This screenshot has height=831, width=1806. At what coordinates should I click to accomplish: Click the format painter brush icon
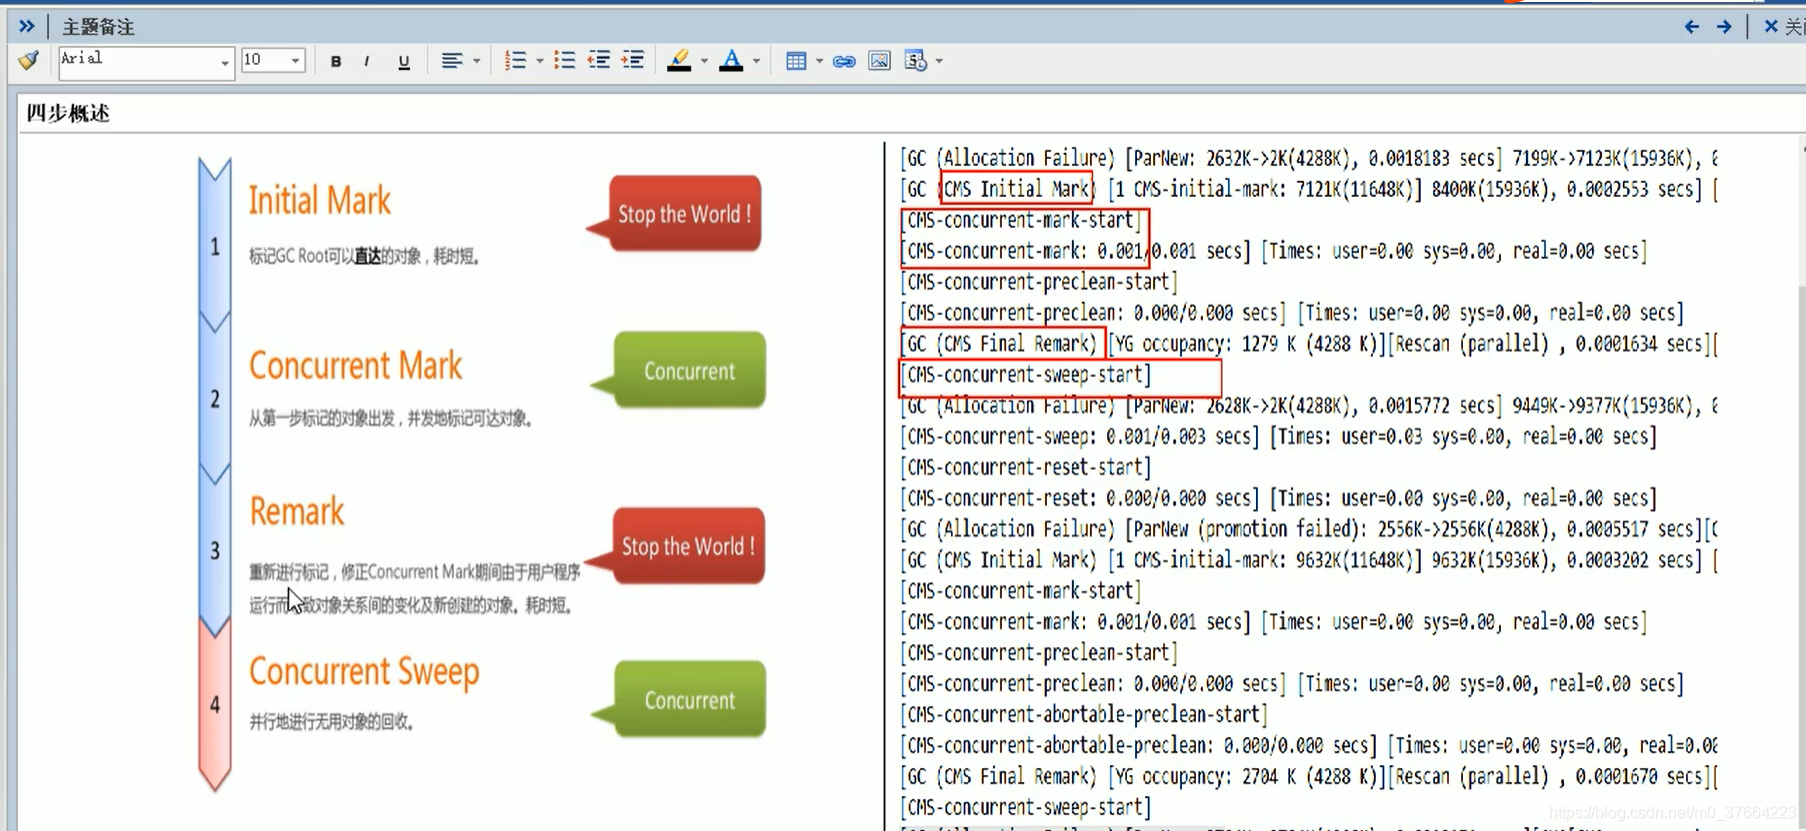pyautogui.click(x=29, y=61)
